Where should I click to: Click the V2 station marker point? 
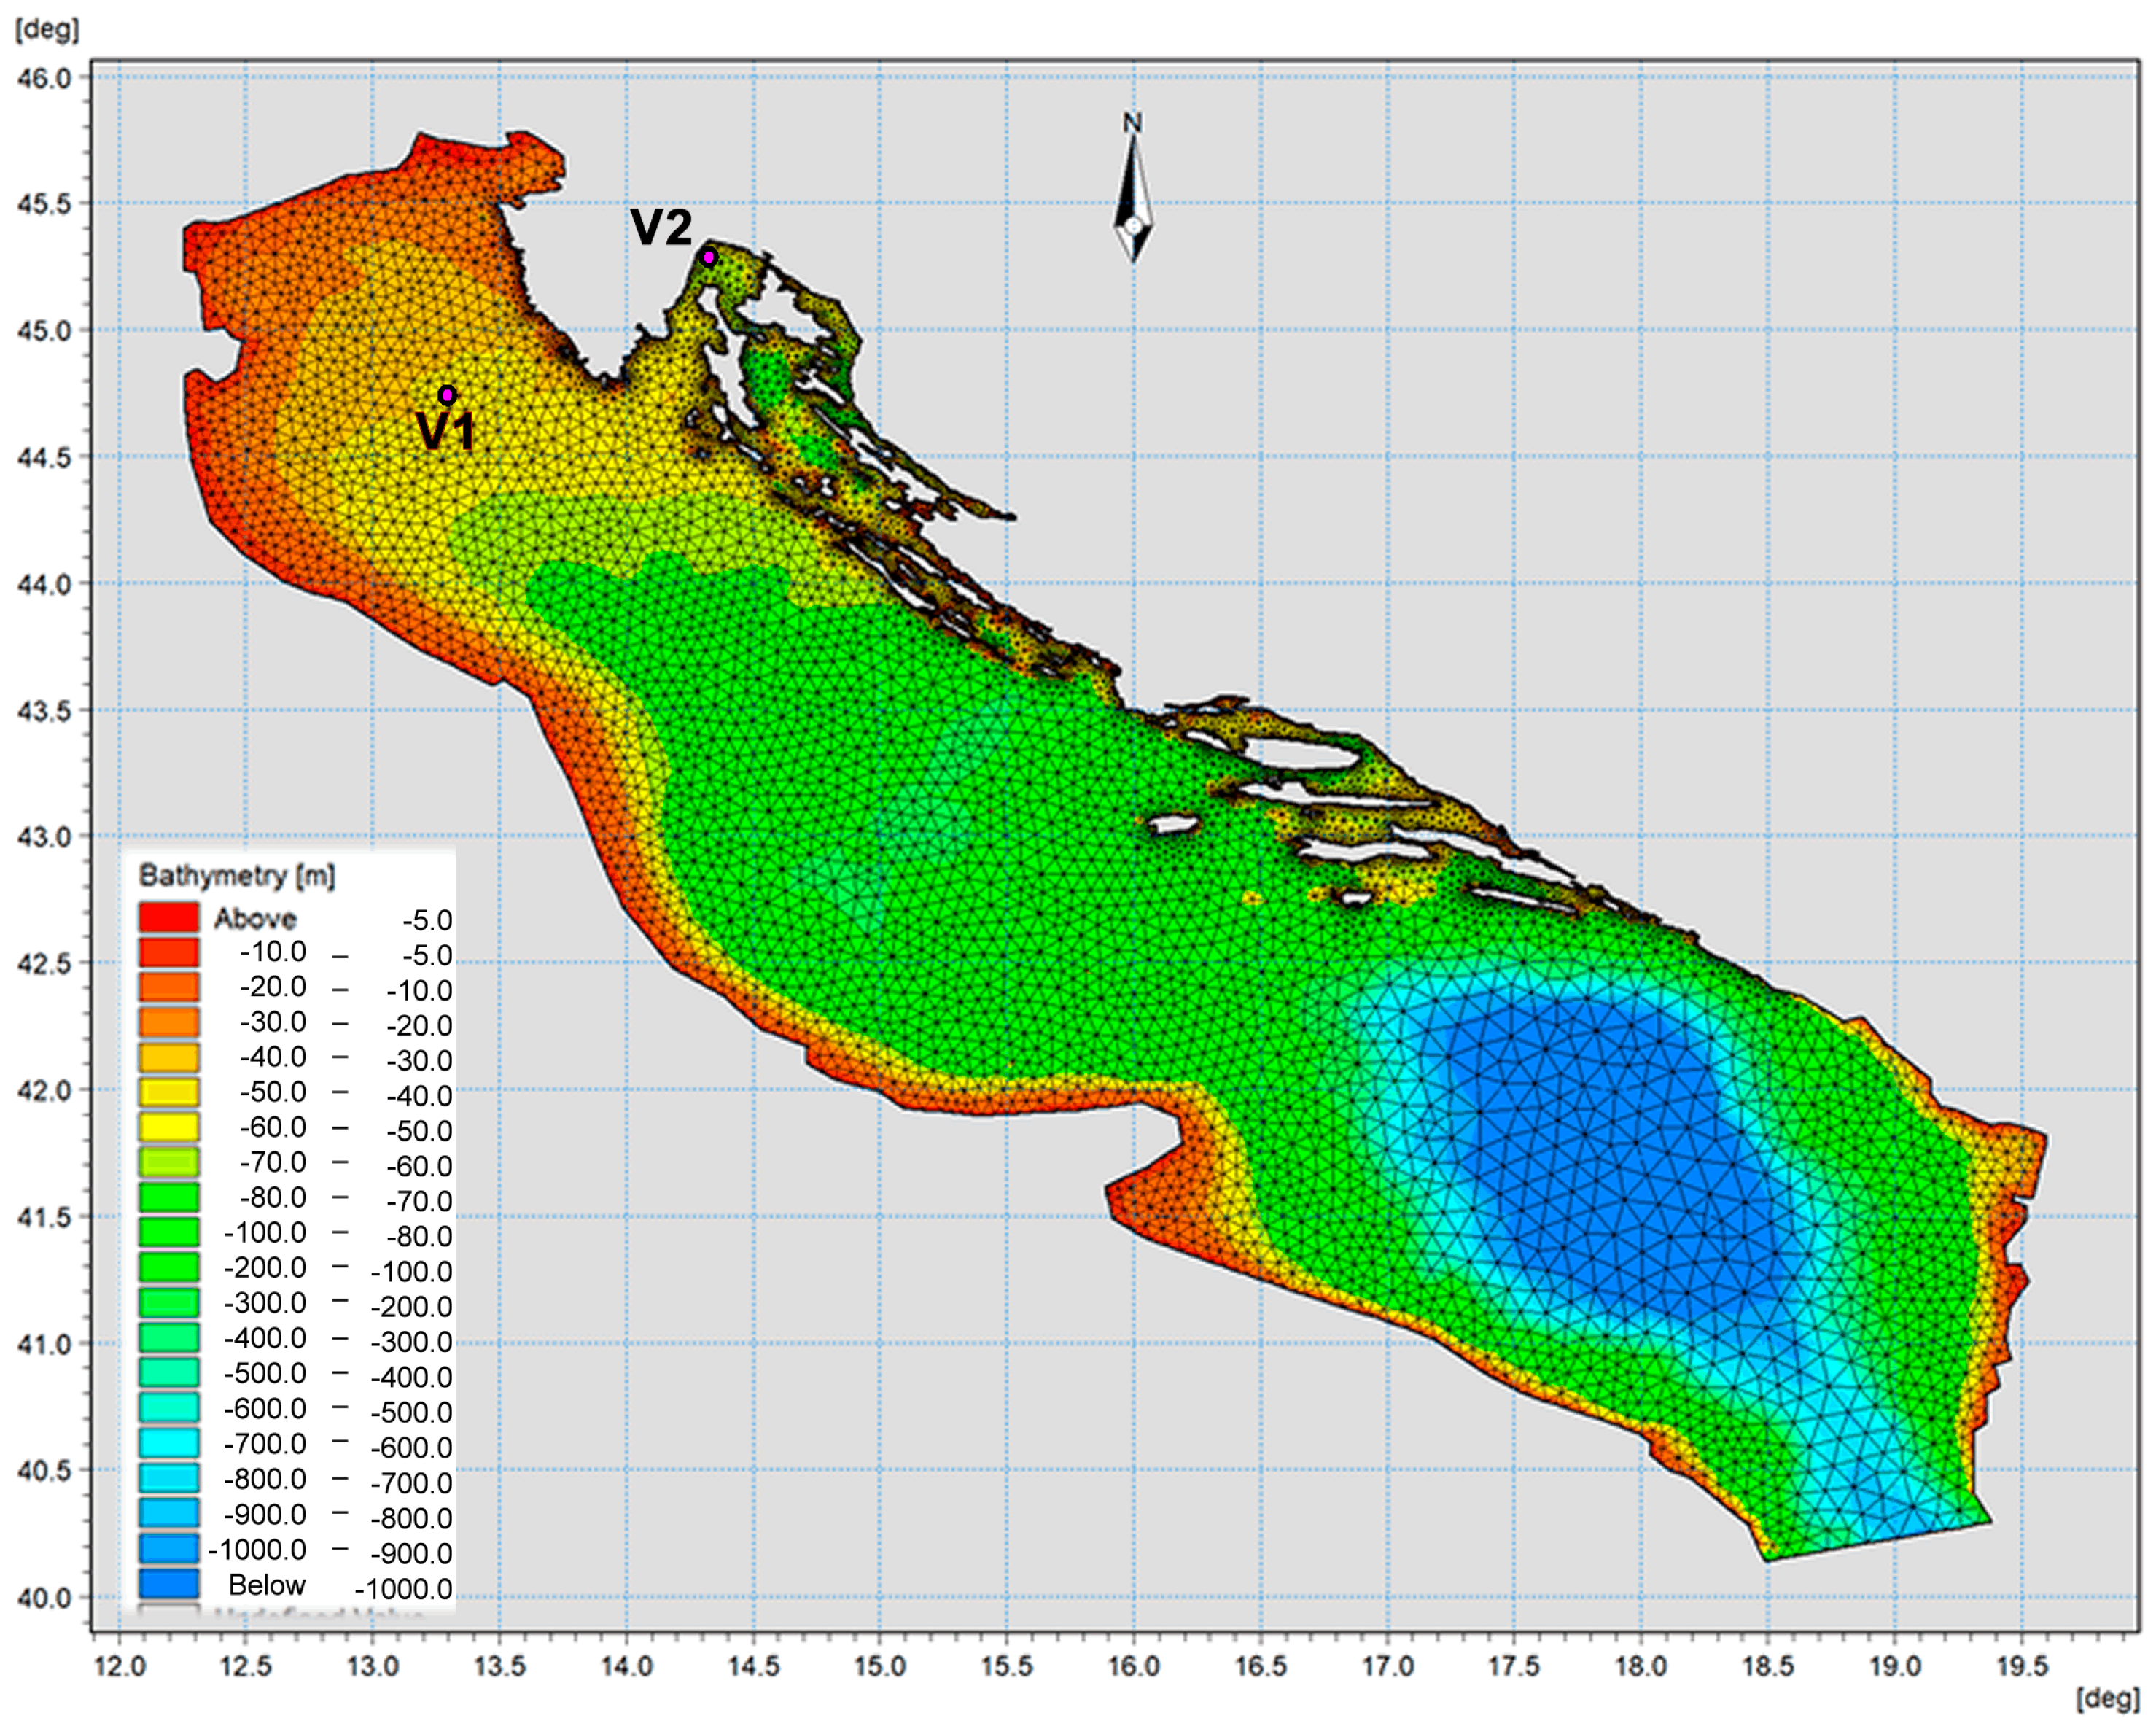point(709,257)
